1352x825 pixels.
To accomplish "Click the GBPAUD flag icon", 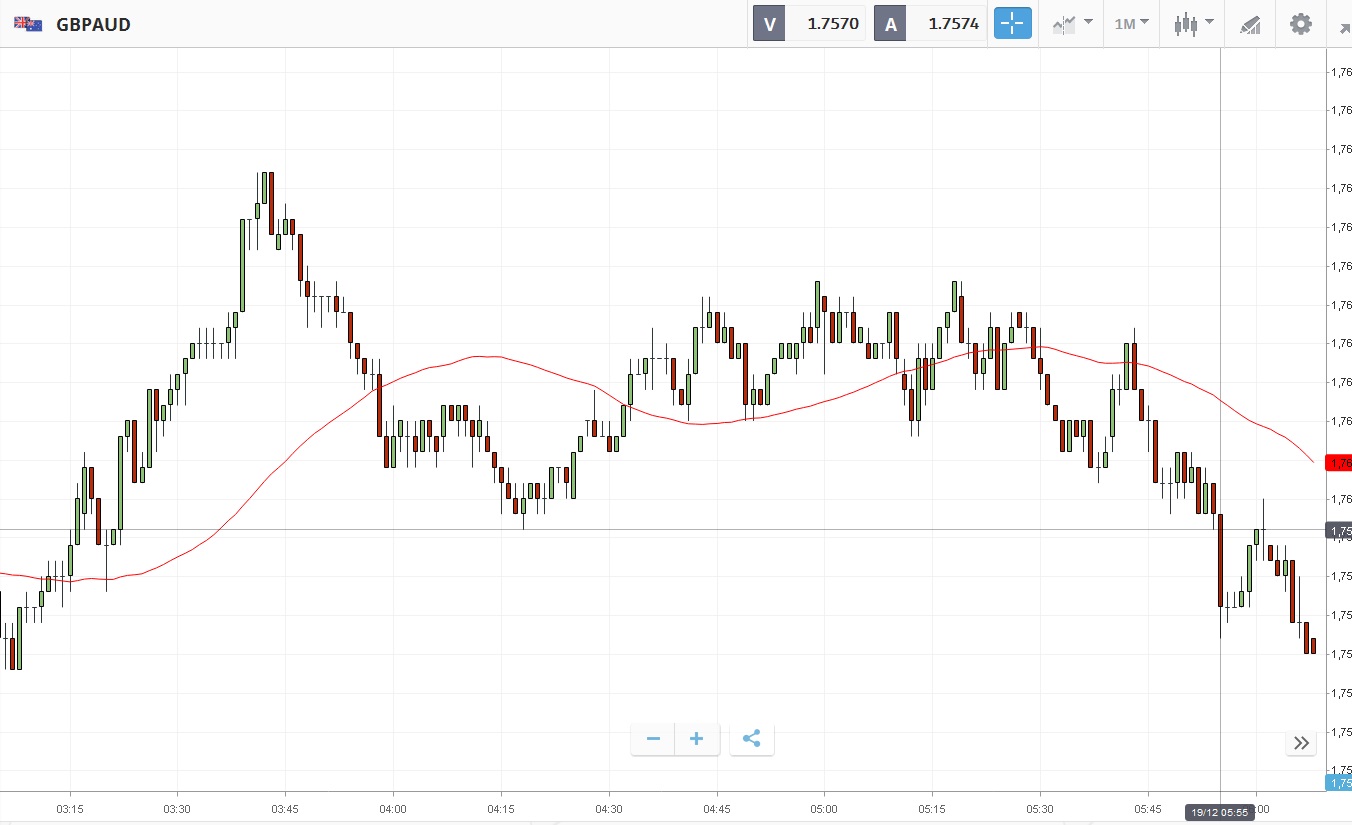I will pyautogui.click(x=28, y=24).
